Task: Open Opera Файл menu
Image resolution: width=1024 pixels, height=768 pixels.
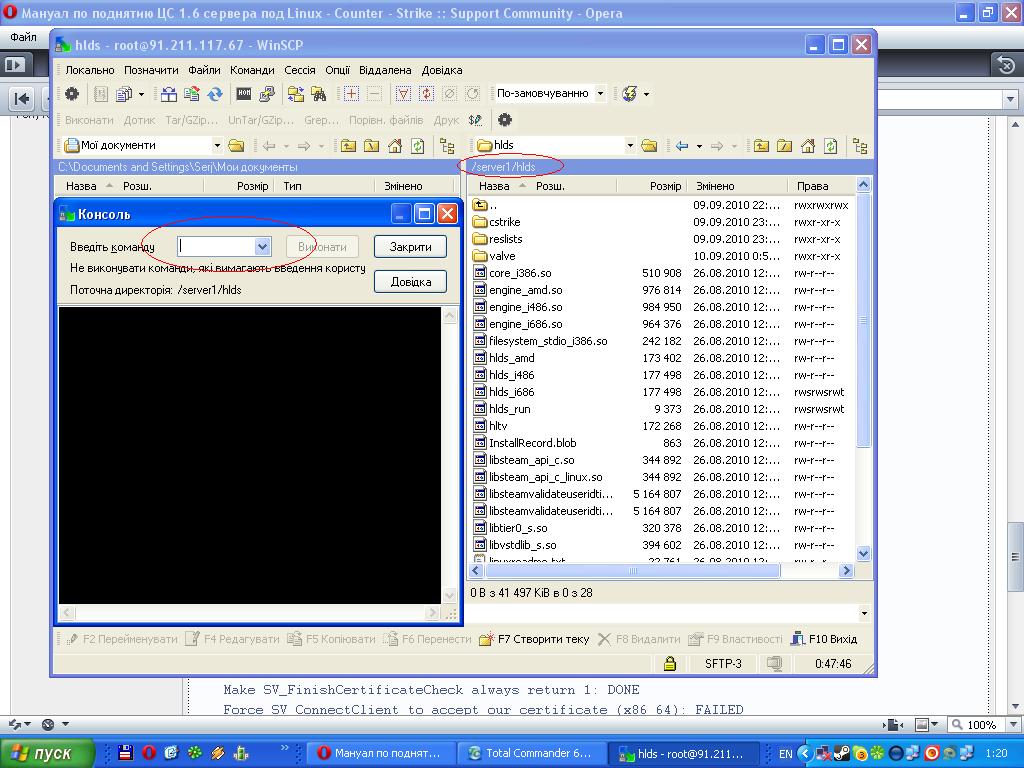Action: (x=24, y=37)
